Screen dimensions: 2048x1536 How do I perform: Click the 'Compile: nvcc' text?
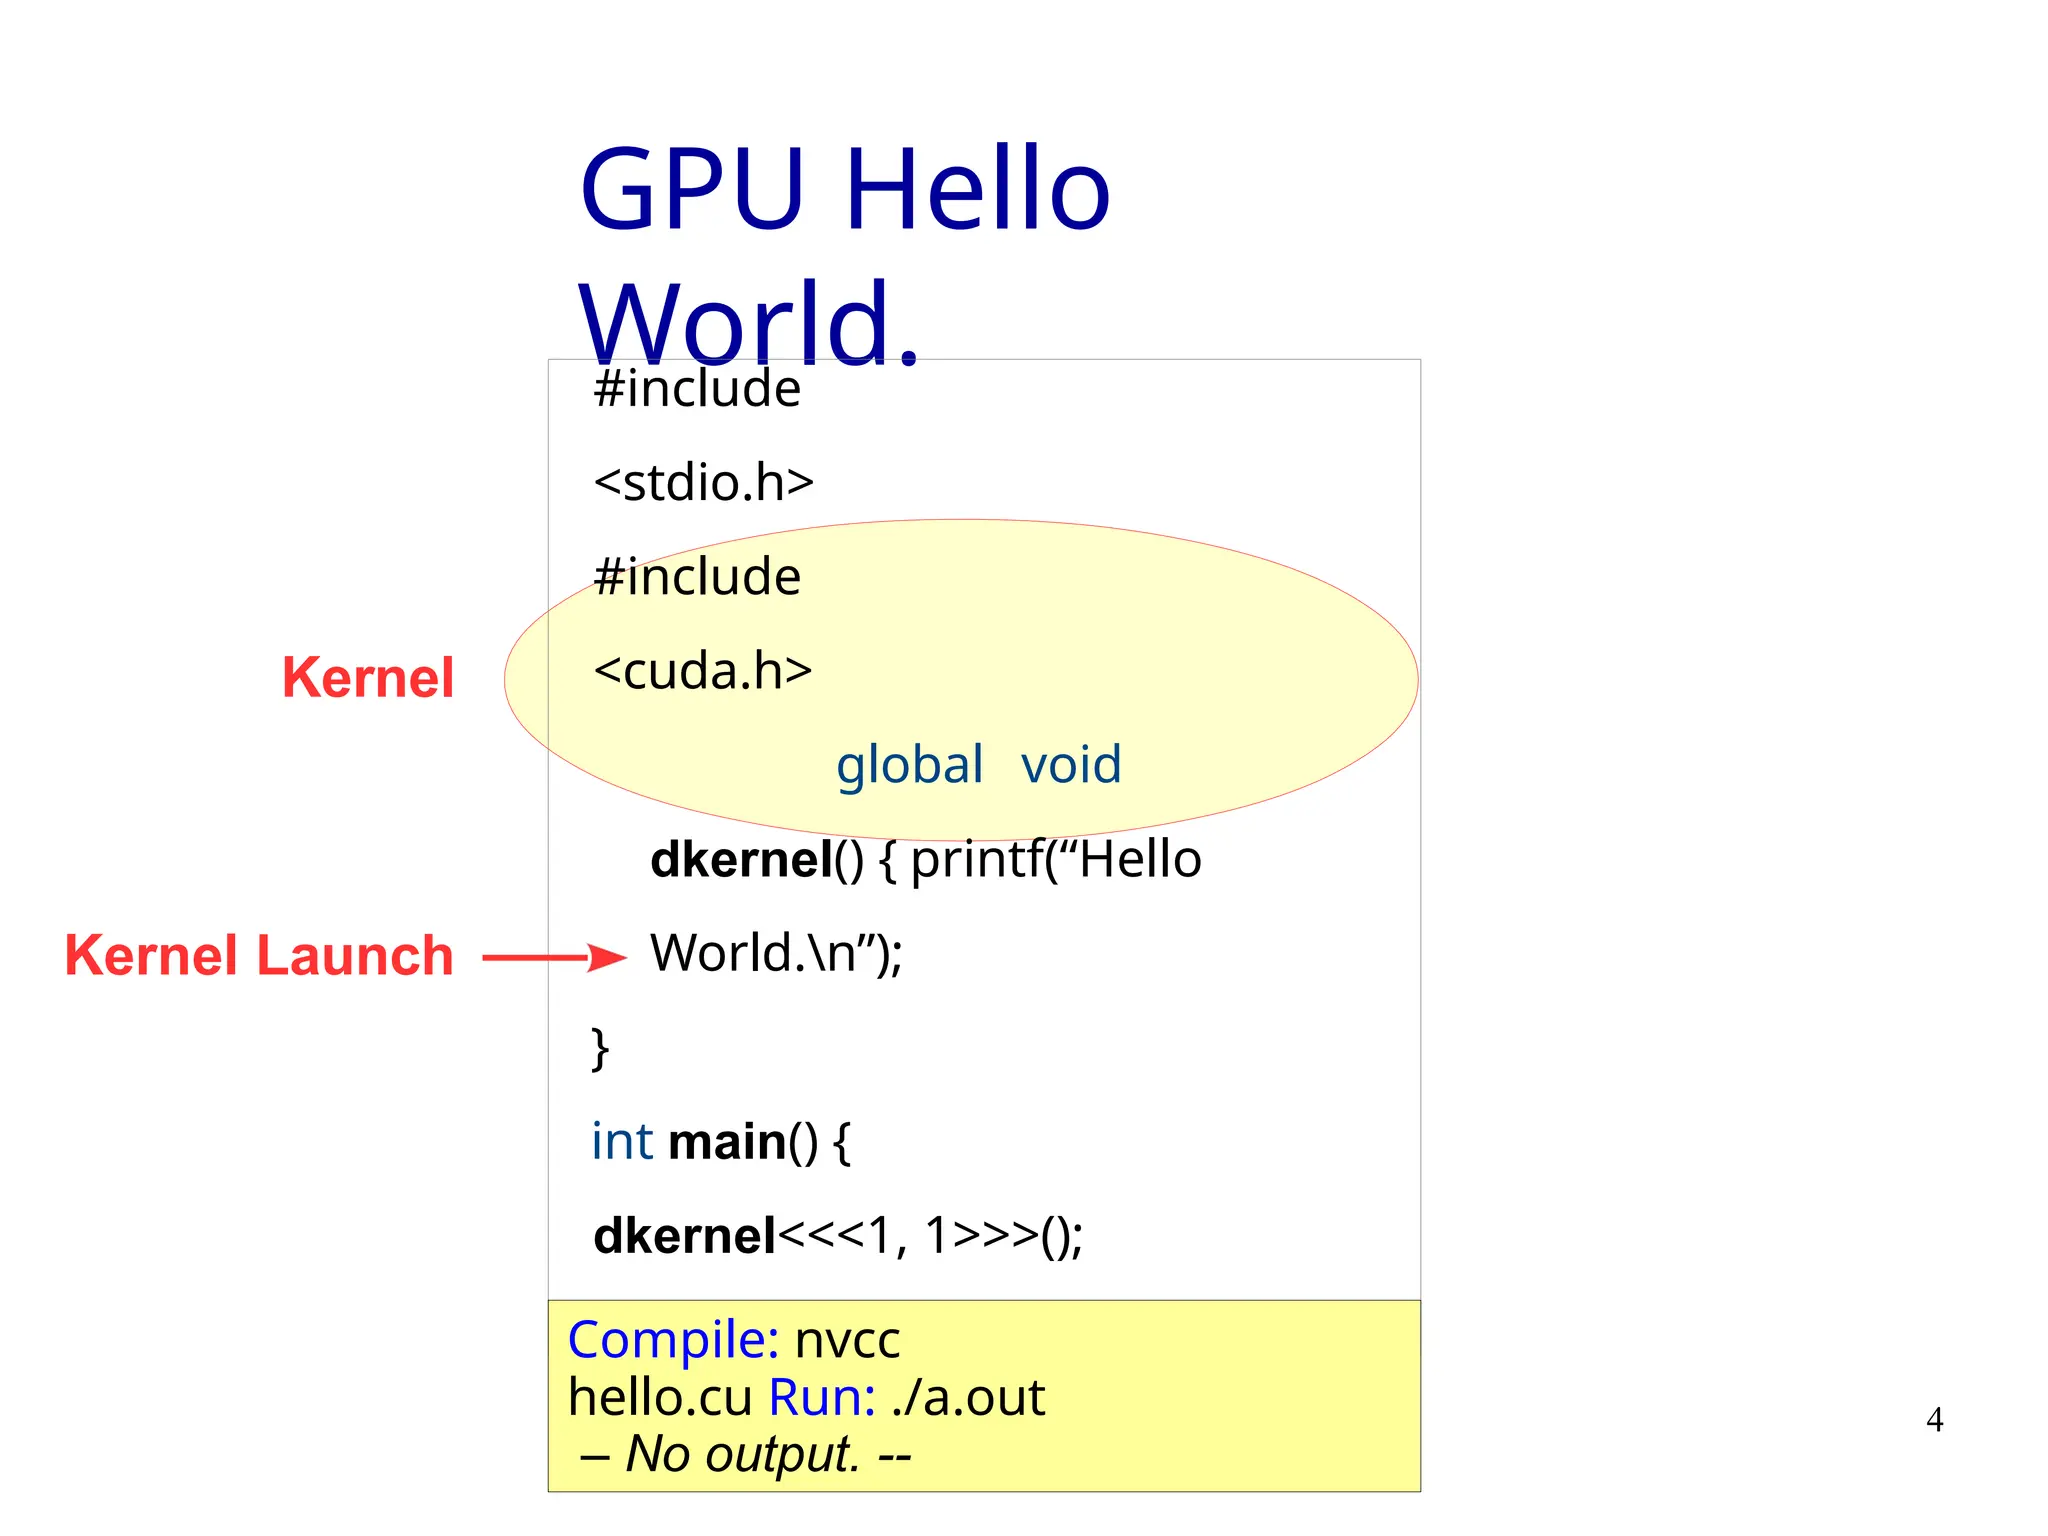[734, 1340]
